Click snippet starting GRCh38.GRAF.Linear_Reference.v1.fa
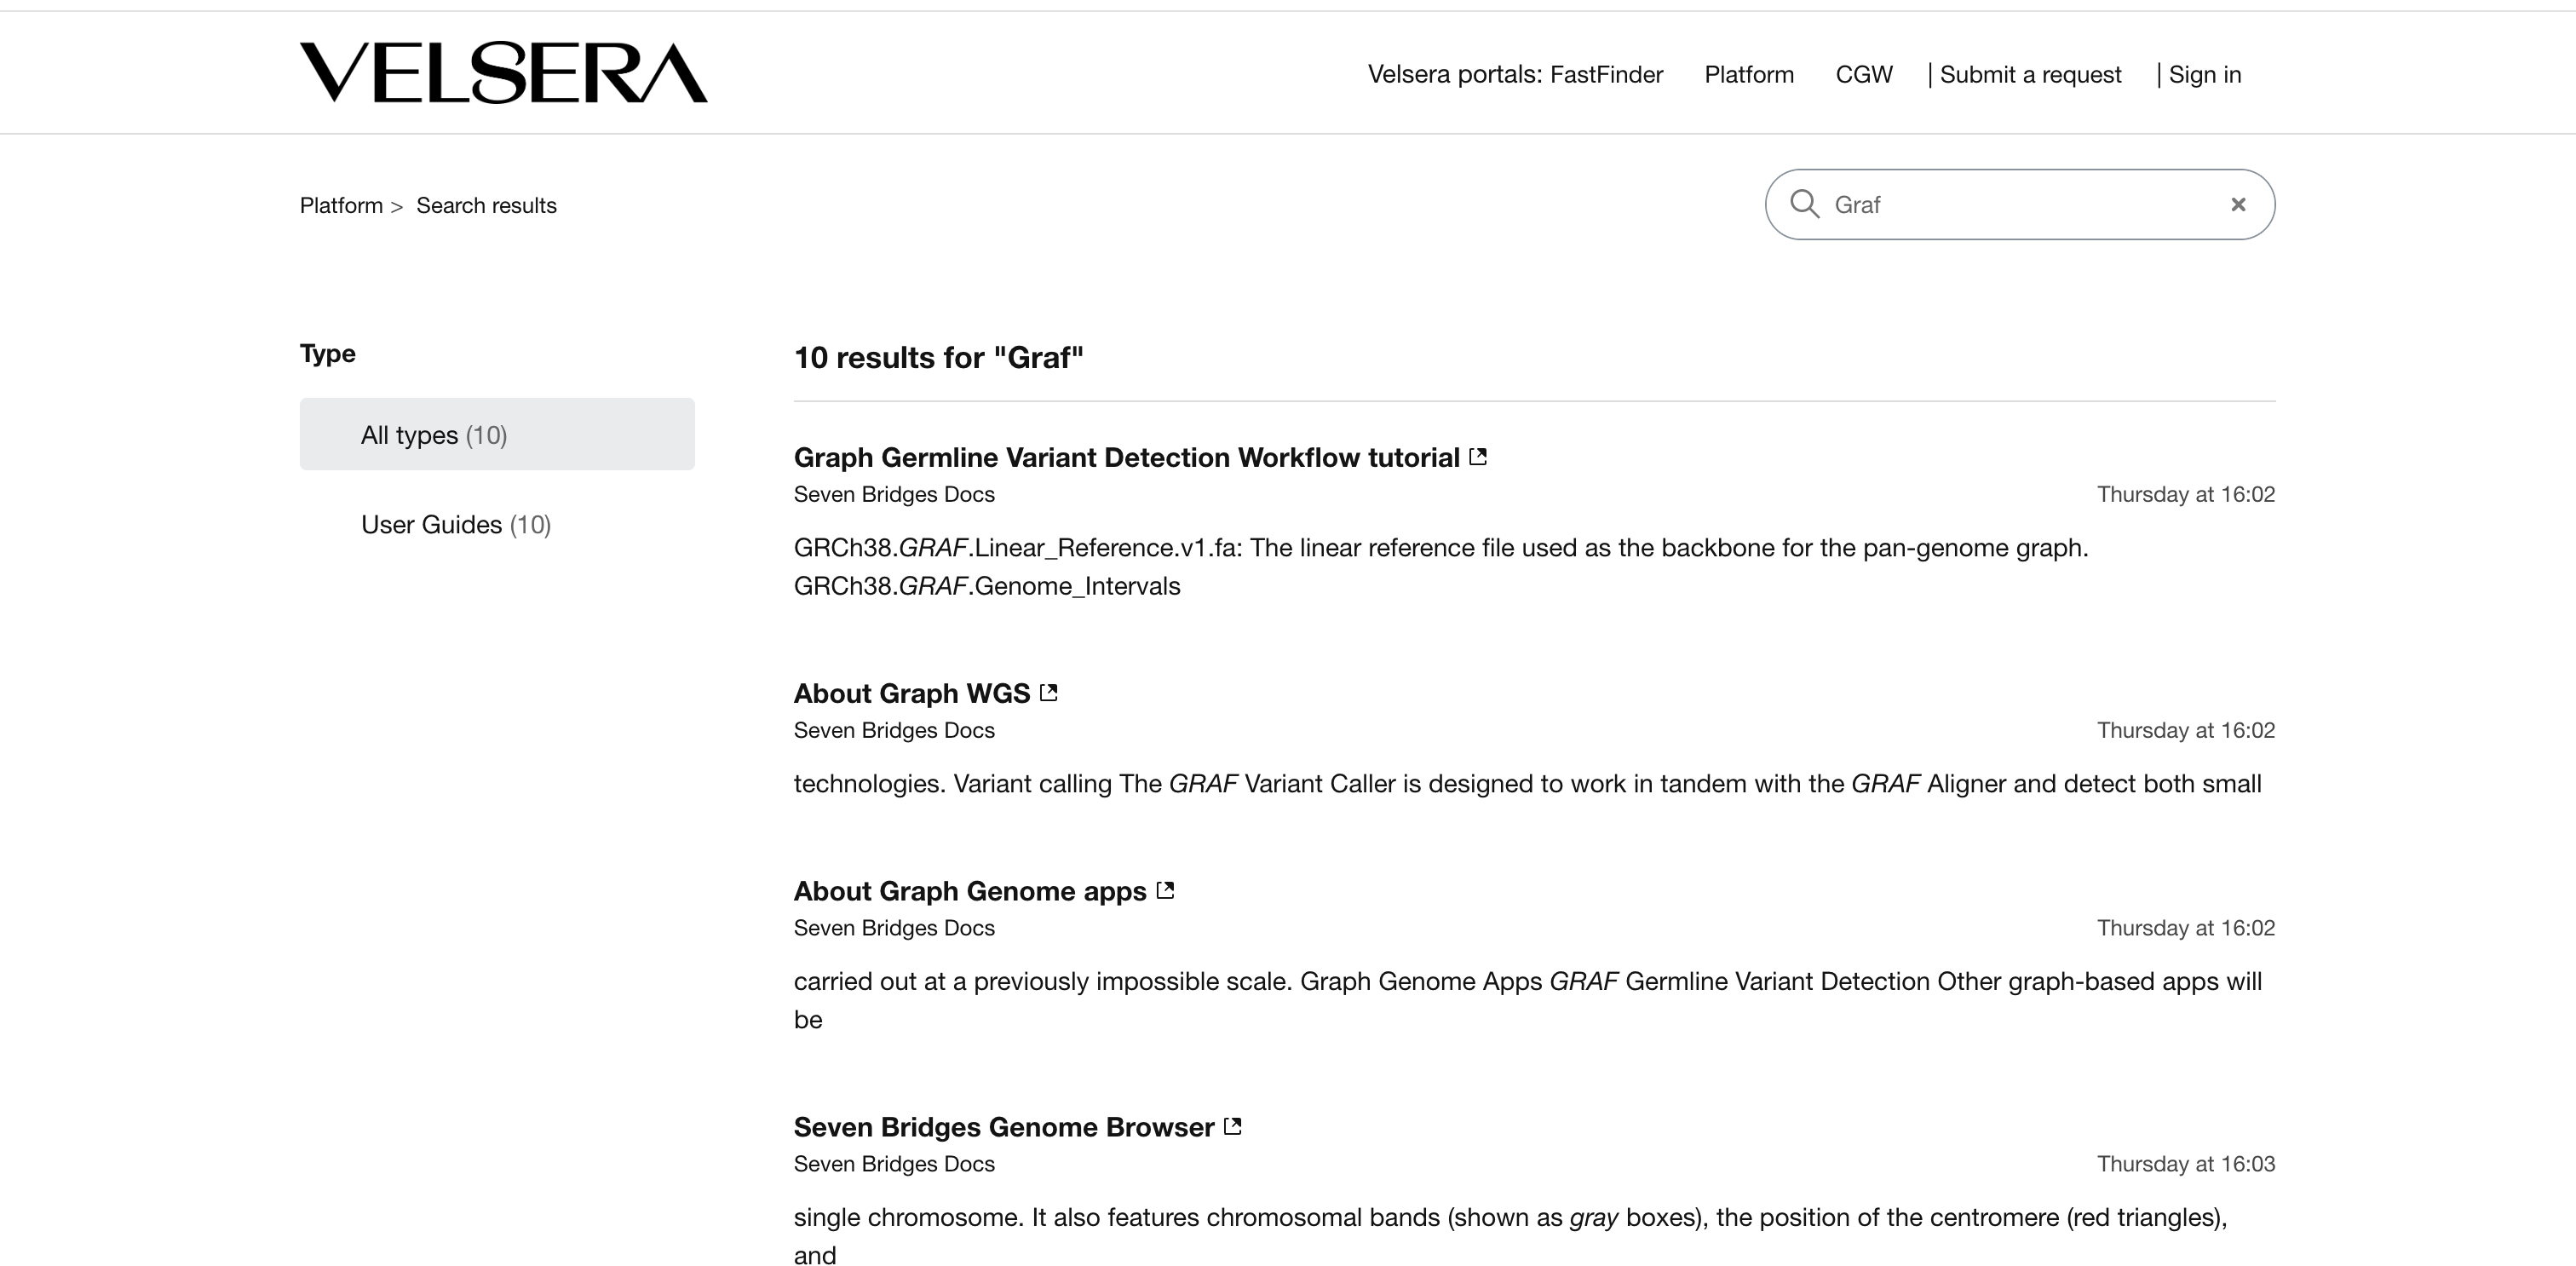The height and width of the screenshot is (1266, 2576). pos(1441,566)
